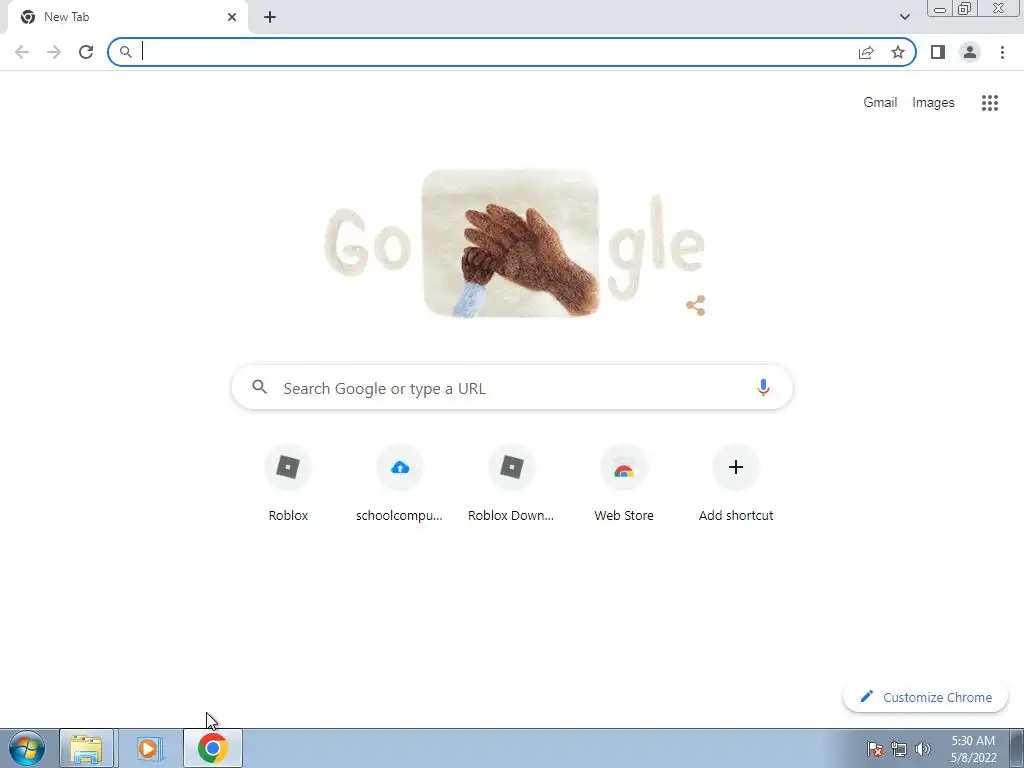1024x768 pixels.
Task: Open the volume control in system tray
Action: (x=922, y=749)
